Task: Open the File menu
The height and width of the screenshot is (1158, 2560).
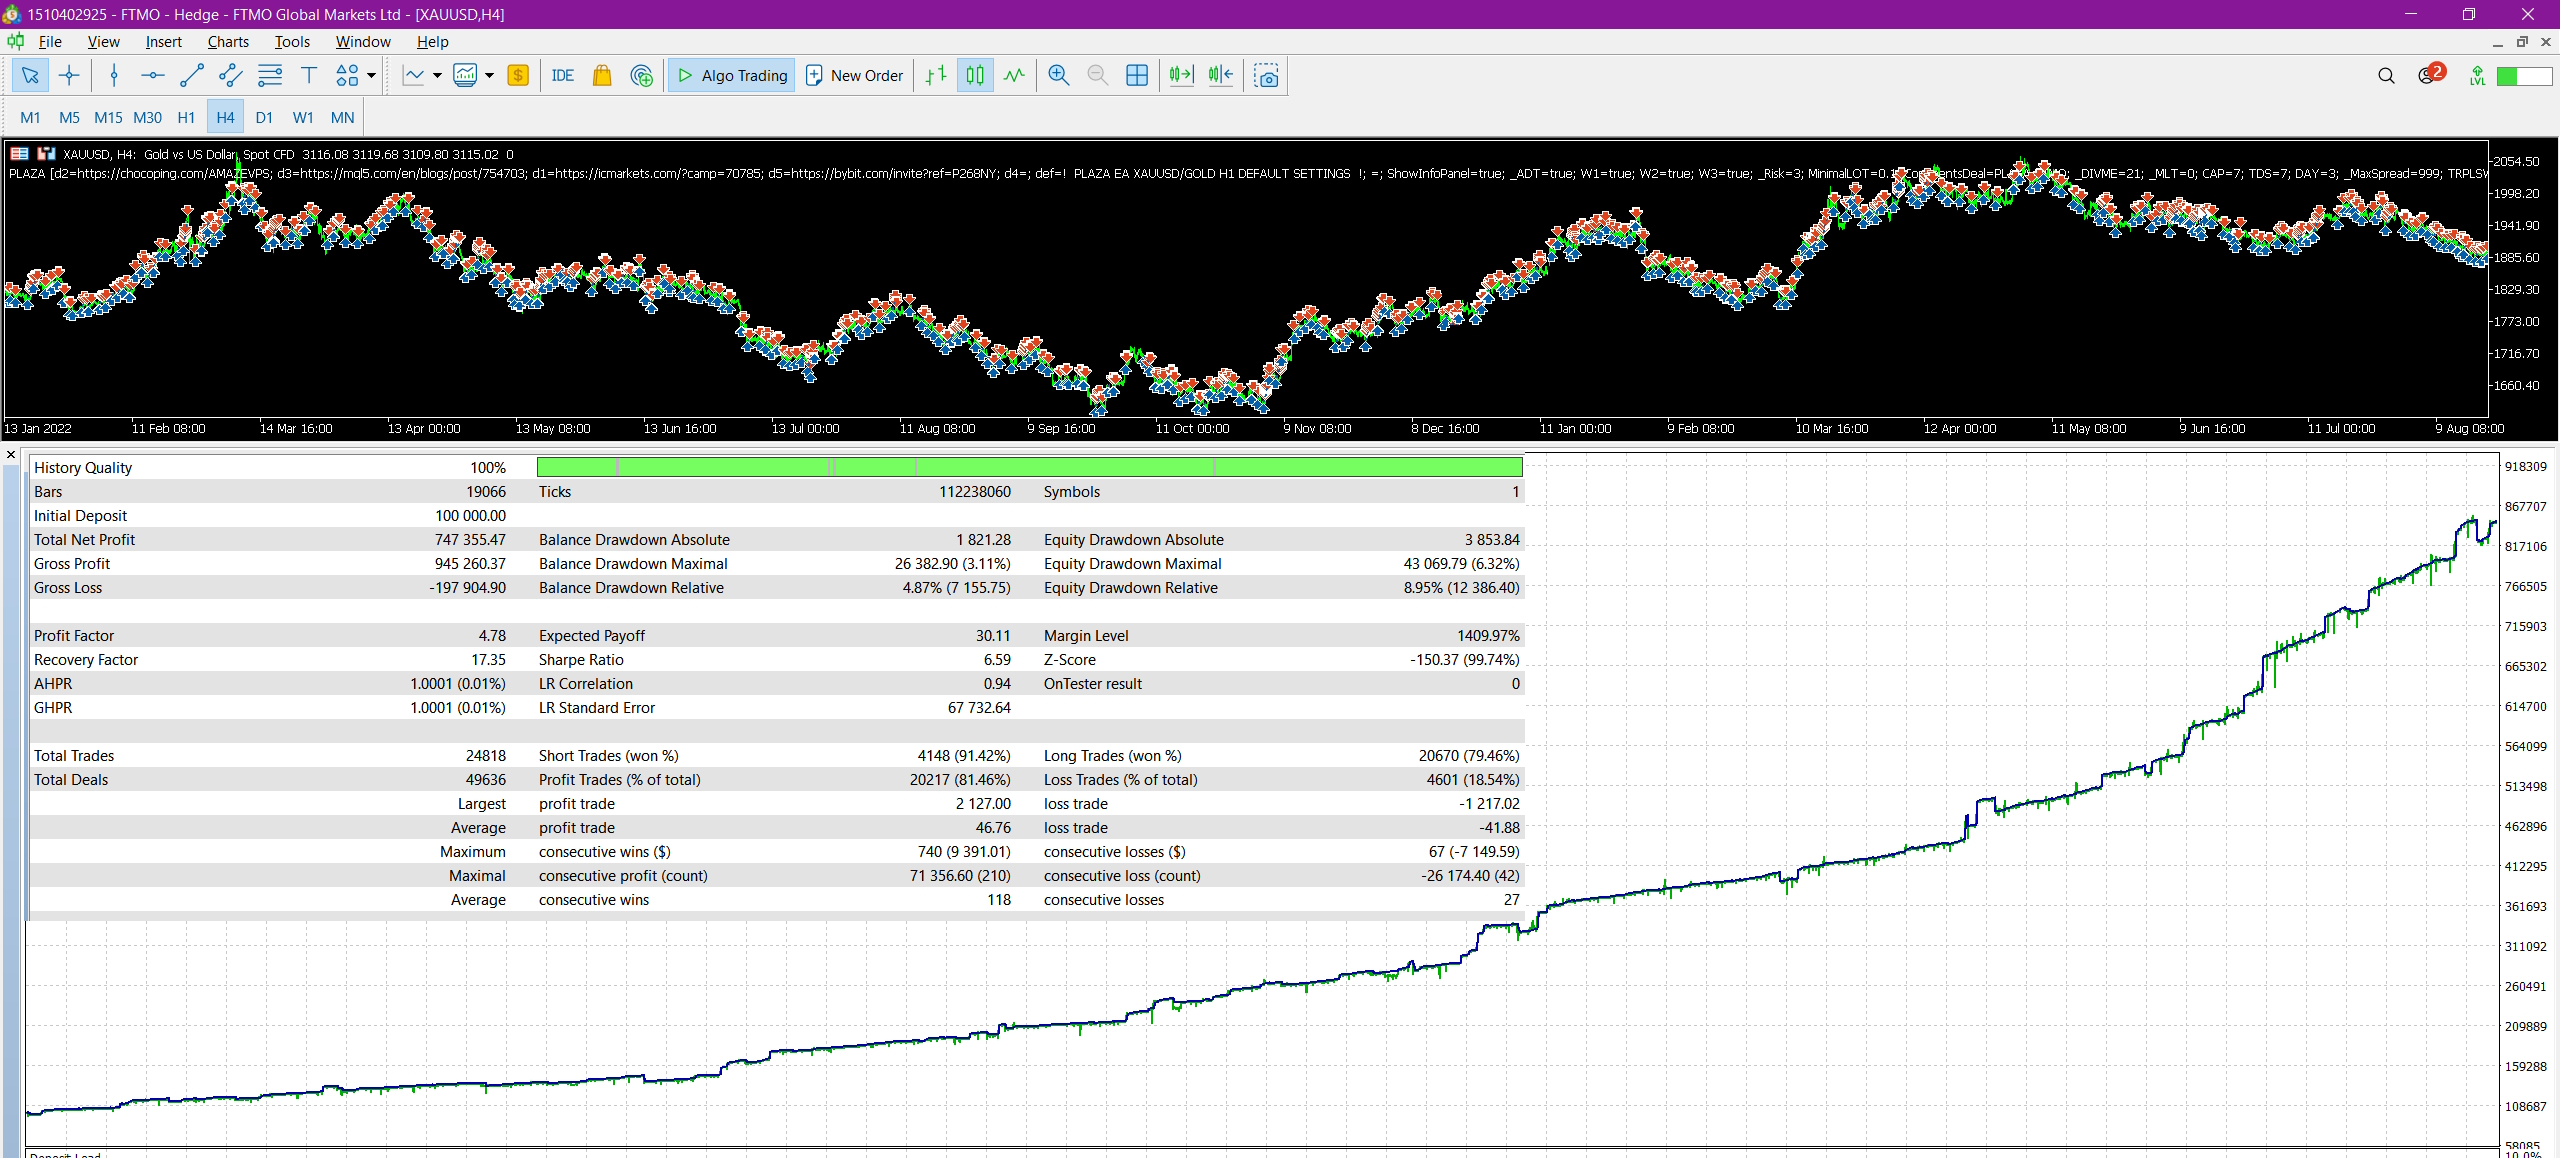Action: (x=50, y=41)
